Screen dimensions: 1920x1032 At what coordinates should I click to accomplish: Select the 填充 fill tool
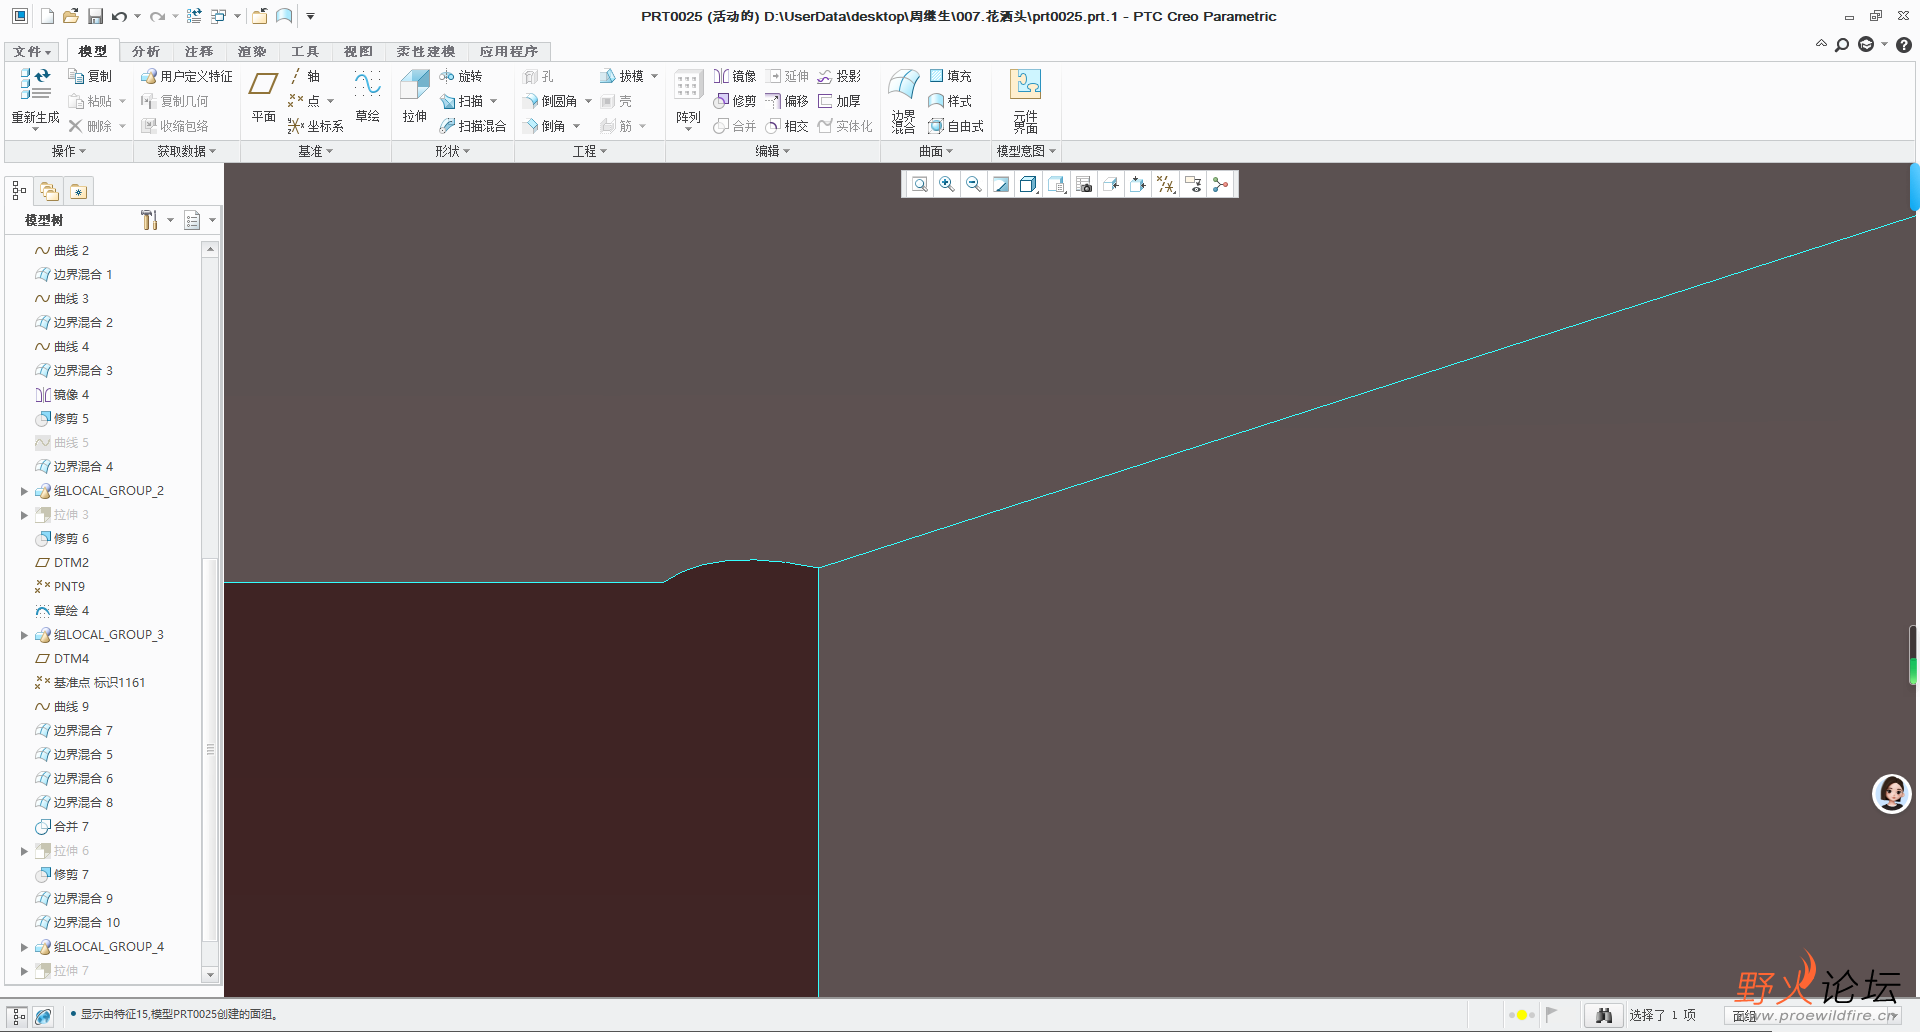tap(950, 76)
